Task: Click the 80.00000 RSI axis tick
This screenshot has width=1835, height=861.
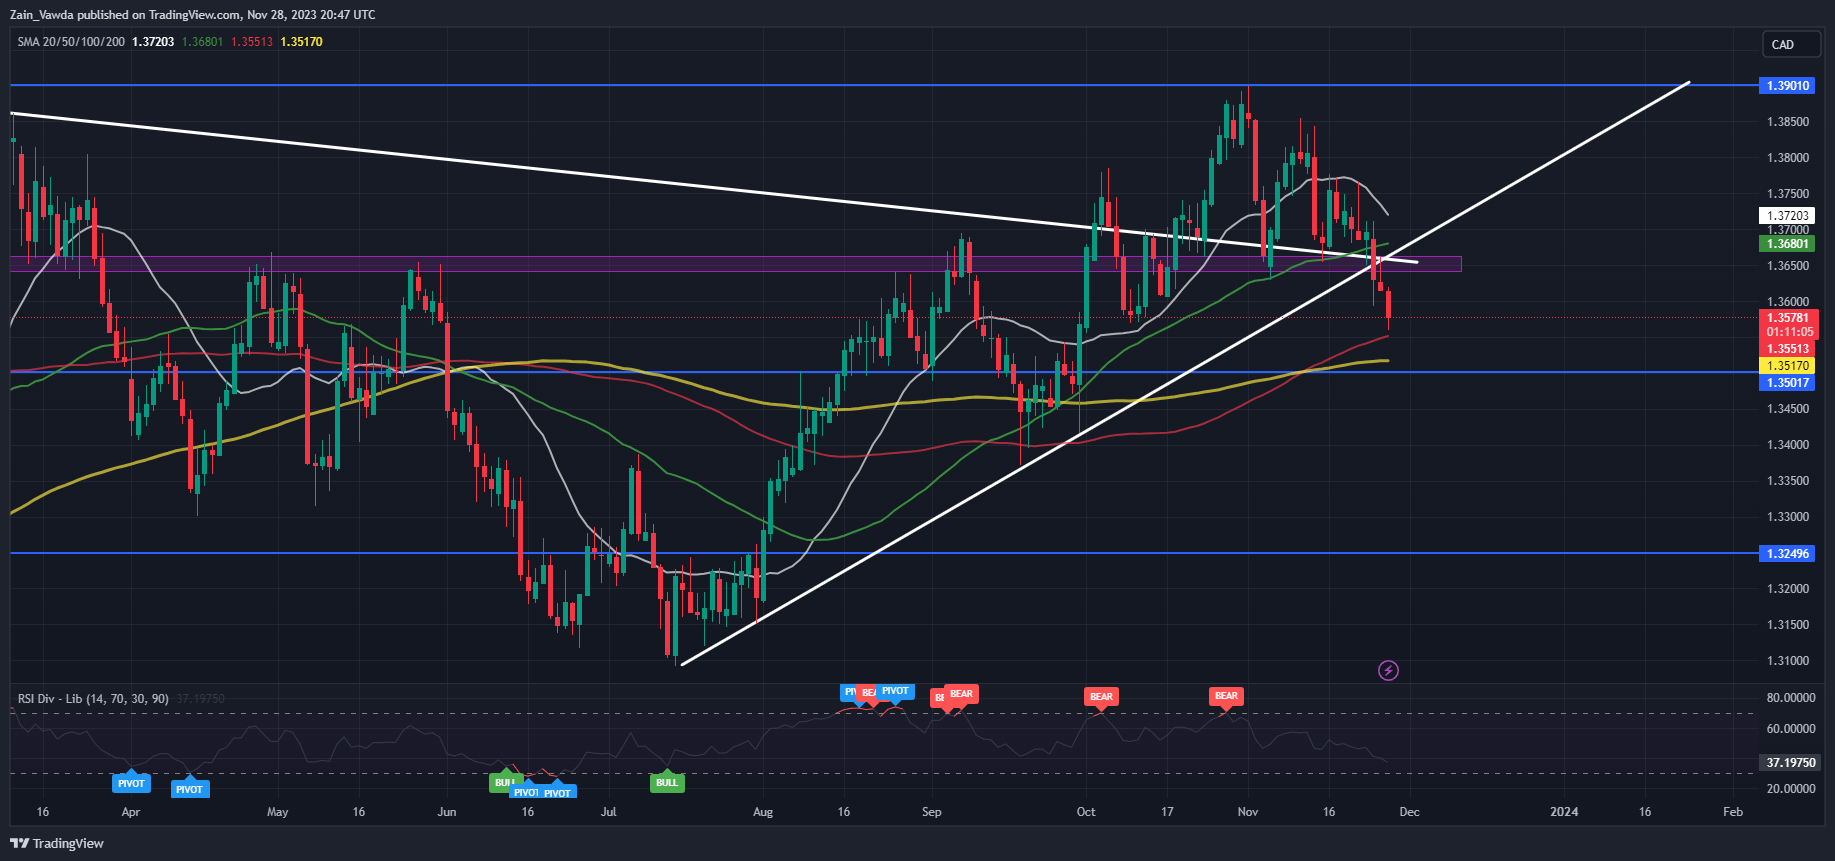Action: pos(1790,698)
